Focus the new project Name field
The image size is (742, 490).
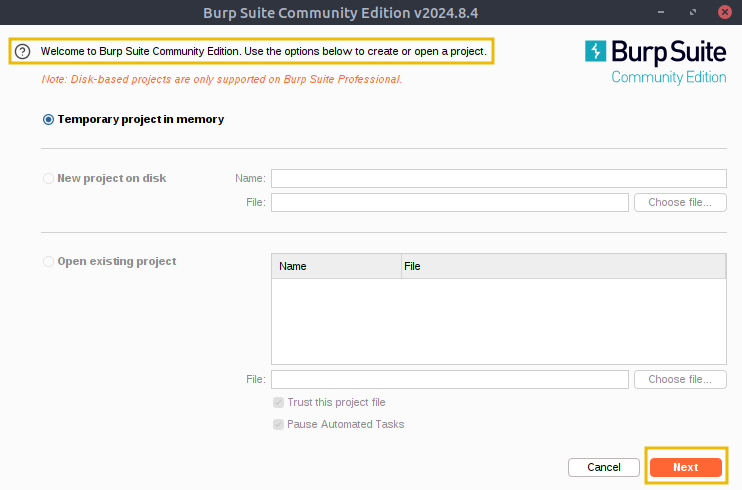[x=499, y=178]
